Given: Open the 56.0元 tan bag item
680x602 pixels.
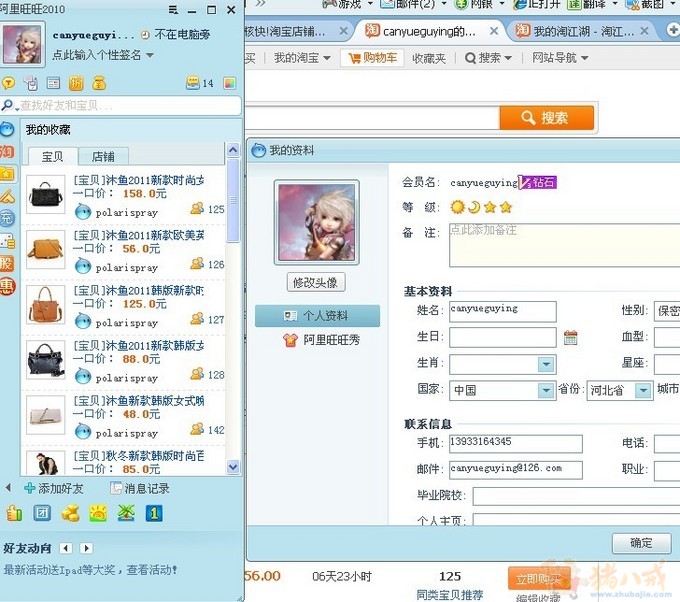Looking at the screenshot, I should pos(125,251).
